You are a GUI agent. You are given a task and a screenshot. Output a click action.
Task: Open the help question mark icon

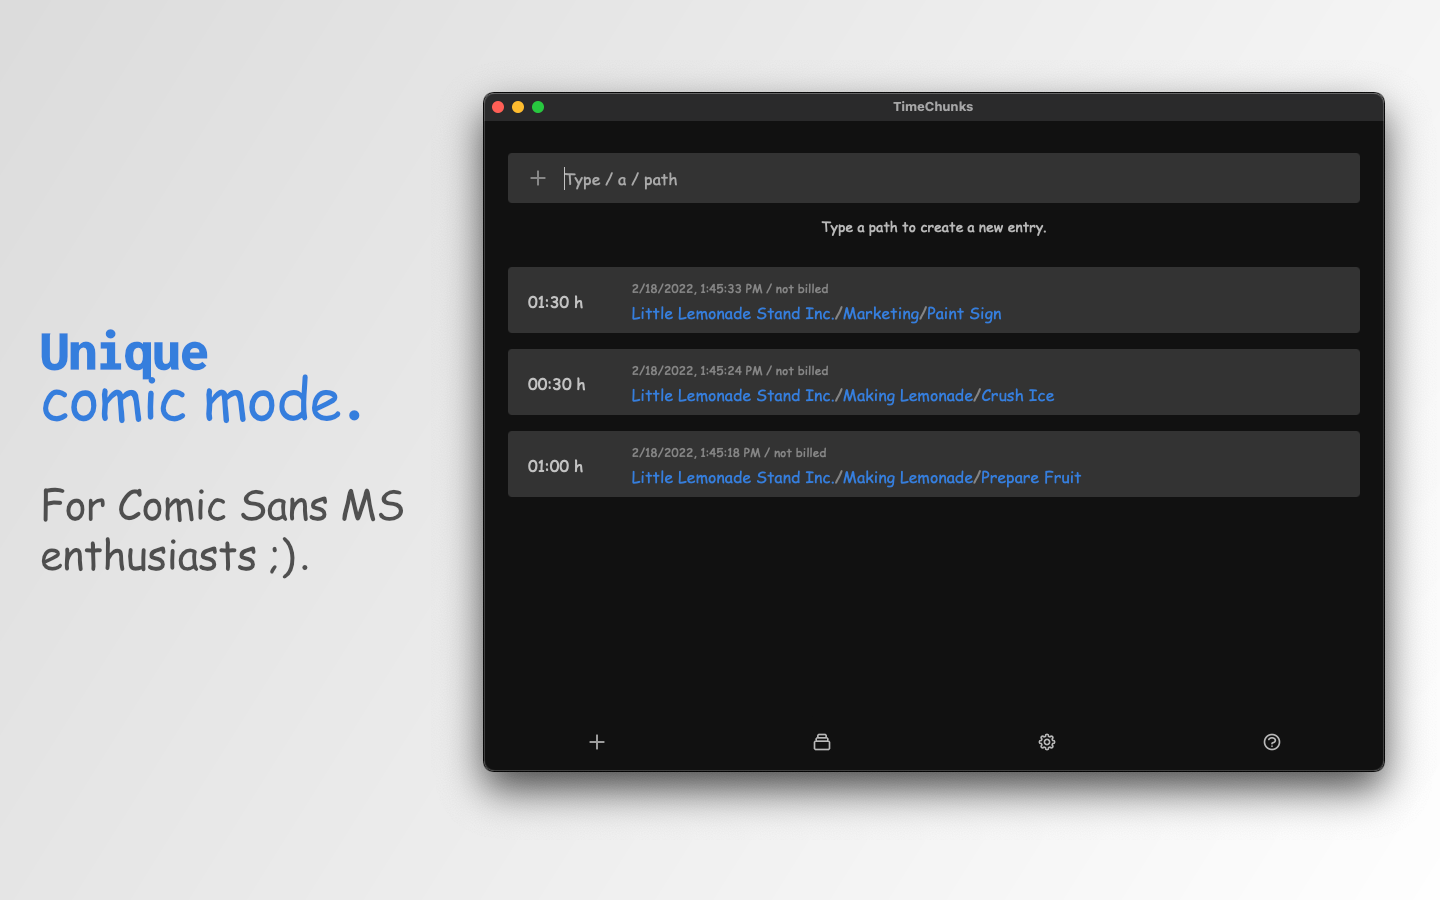(1272, 742)
